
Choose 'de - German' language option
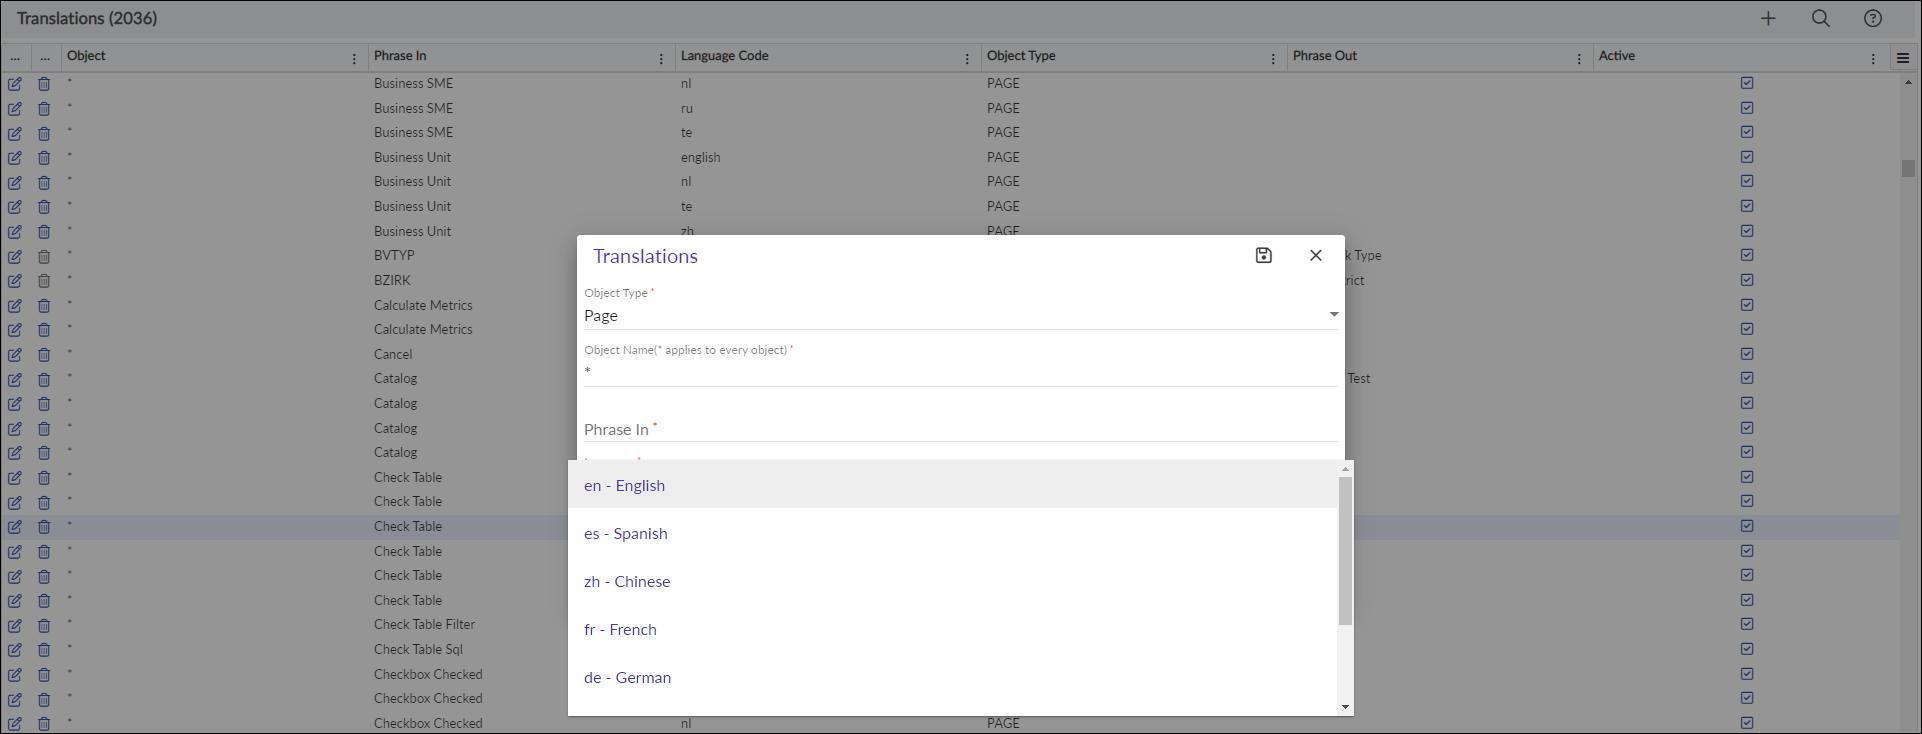point(952,677)
